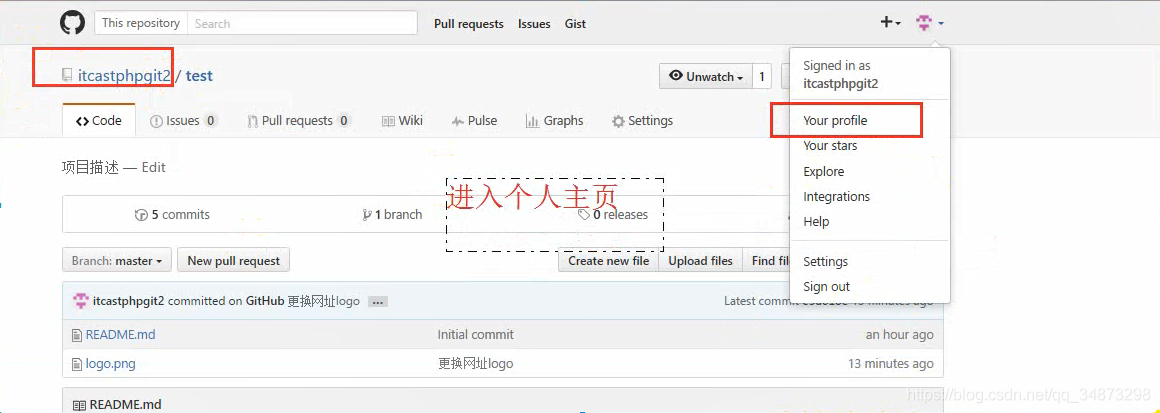Select Help from user menu

pyautogui.click(x=816, y=221)
